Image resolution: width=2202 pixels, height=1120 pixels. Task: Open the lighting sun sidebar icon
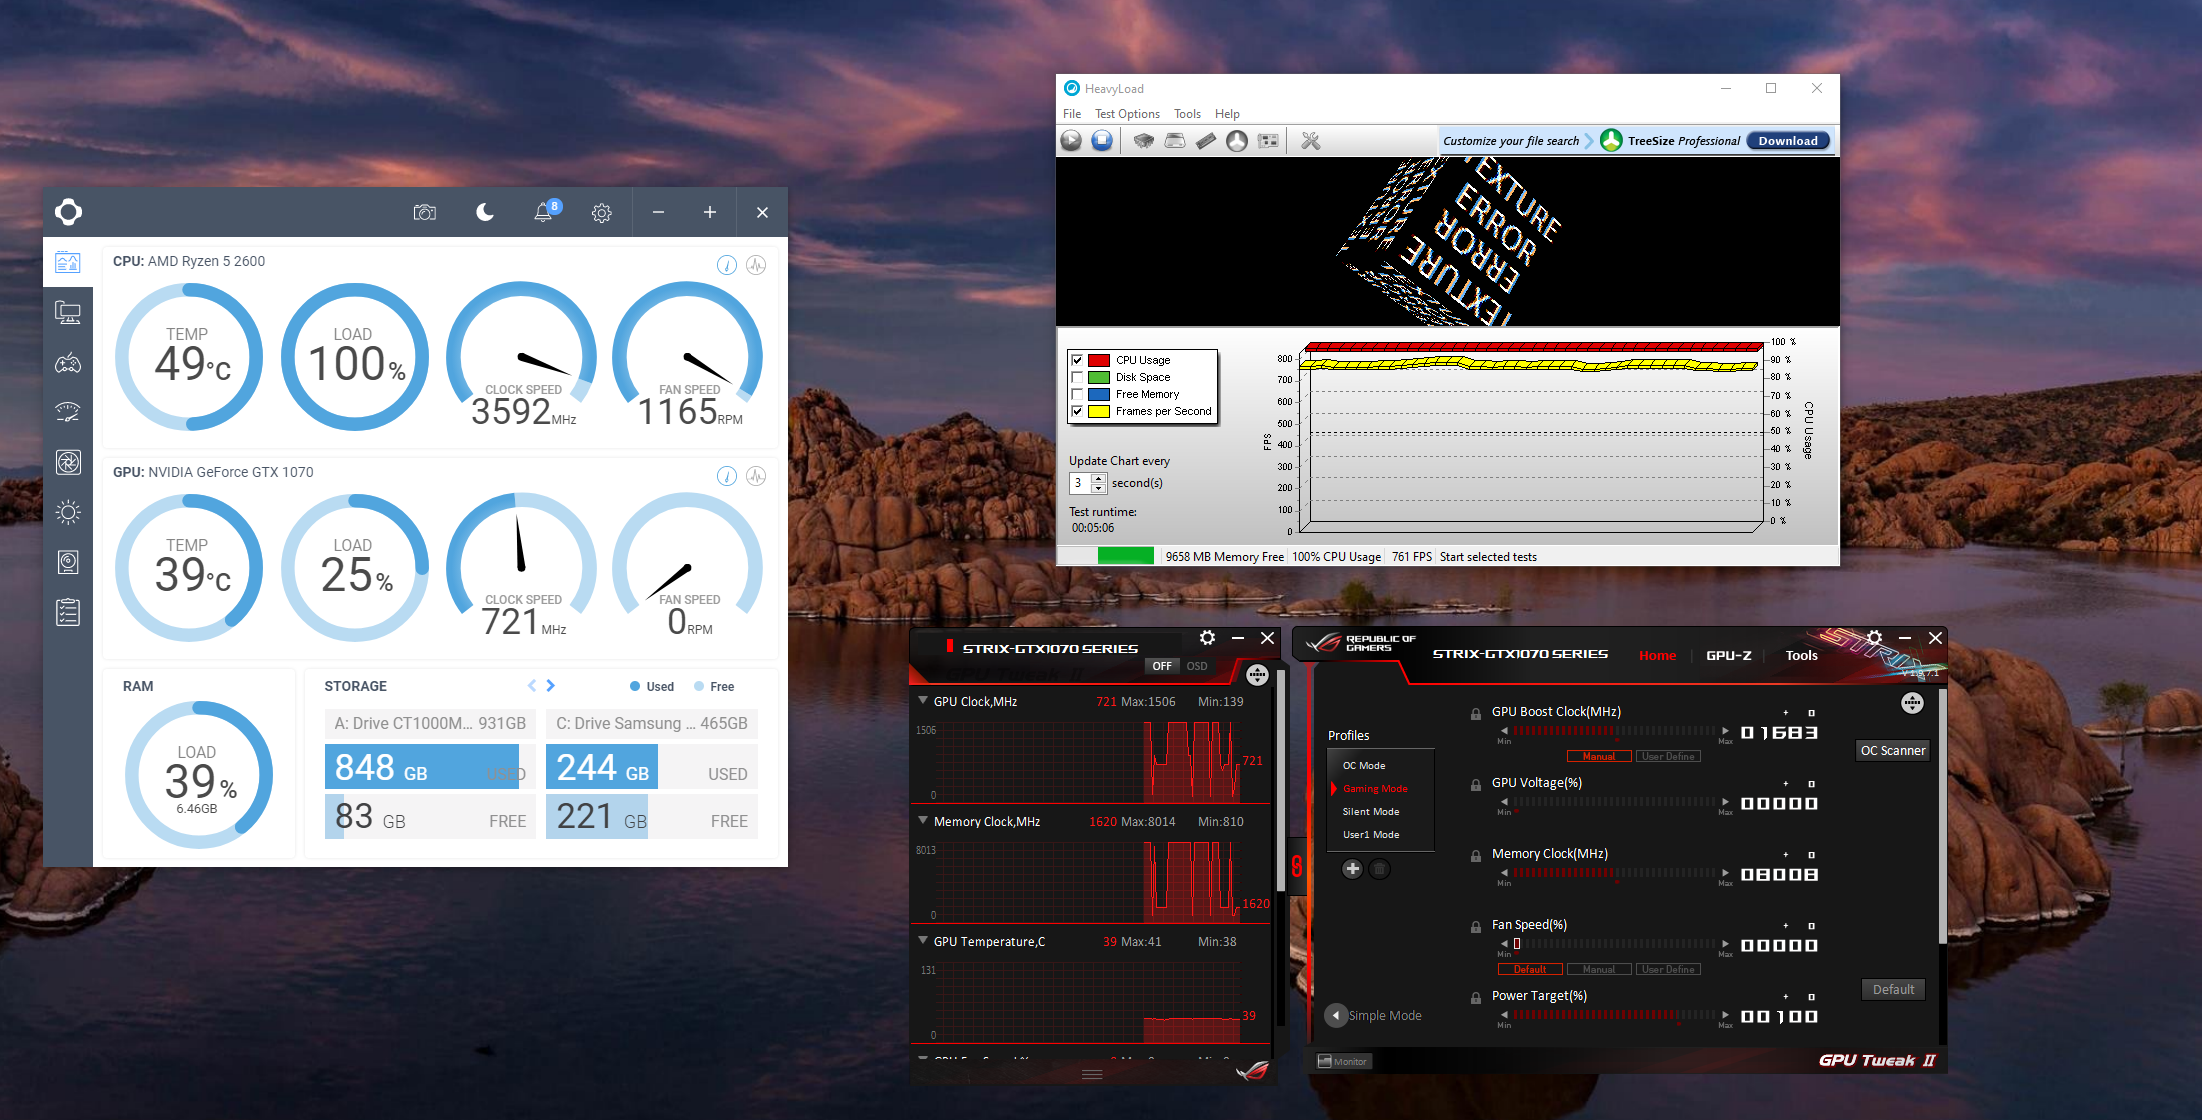(x=68, y=513)
